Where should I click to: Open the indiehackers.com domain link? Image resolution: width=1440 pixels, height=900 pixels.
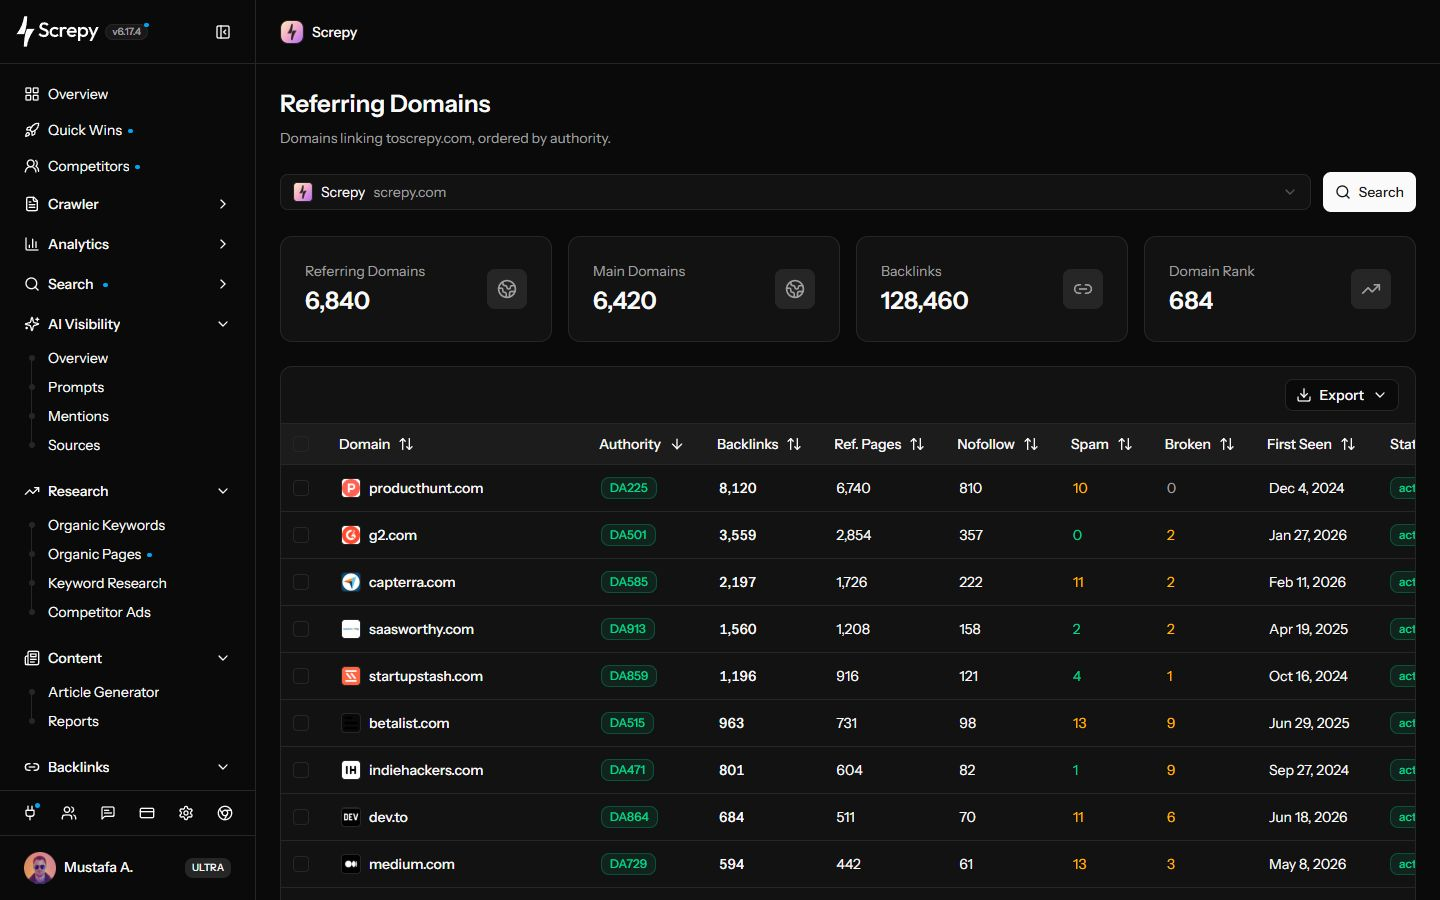point(426,770)
